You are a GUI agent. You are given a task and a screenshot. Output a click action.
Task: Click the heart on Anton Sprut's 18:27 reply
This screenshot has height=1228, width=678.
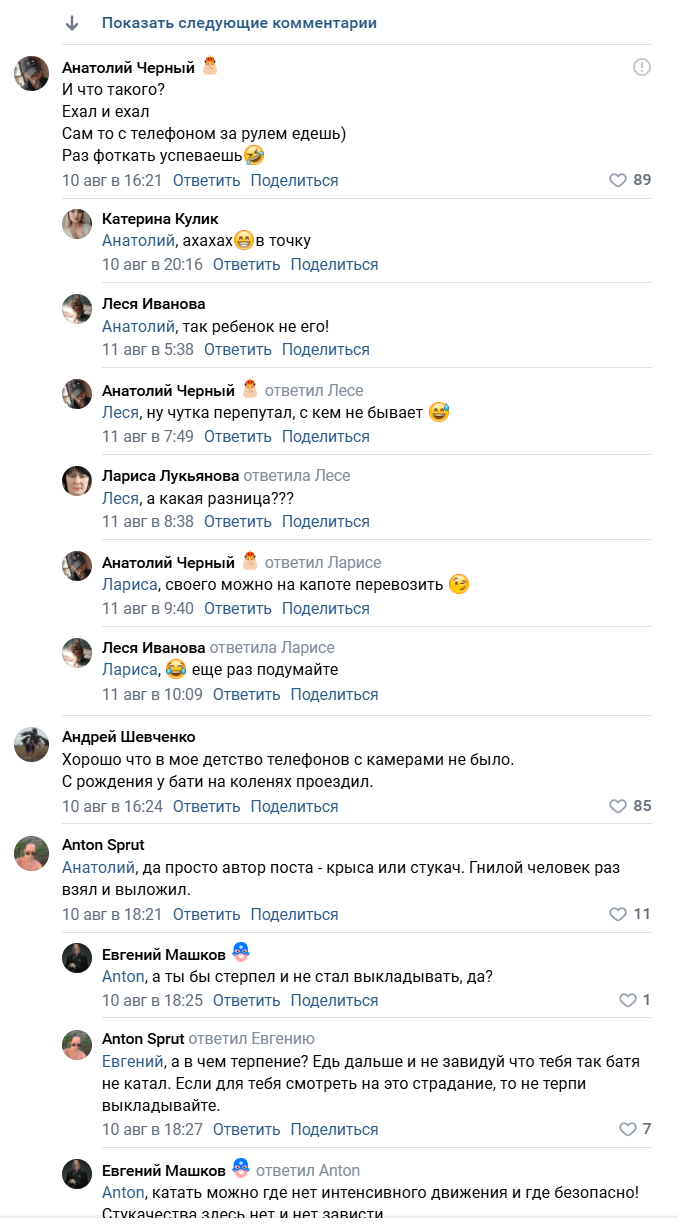pyautogui.click(x=628, y=1129)
